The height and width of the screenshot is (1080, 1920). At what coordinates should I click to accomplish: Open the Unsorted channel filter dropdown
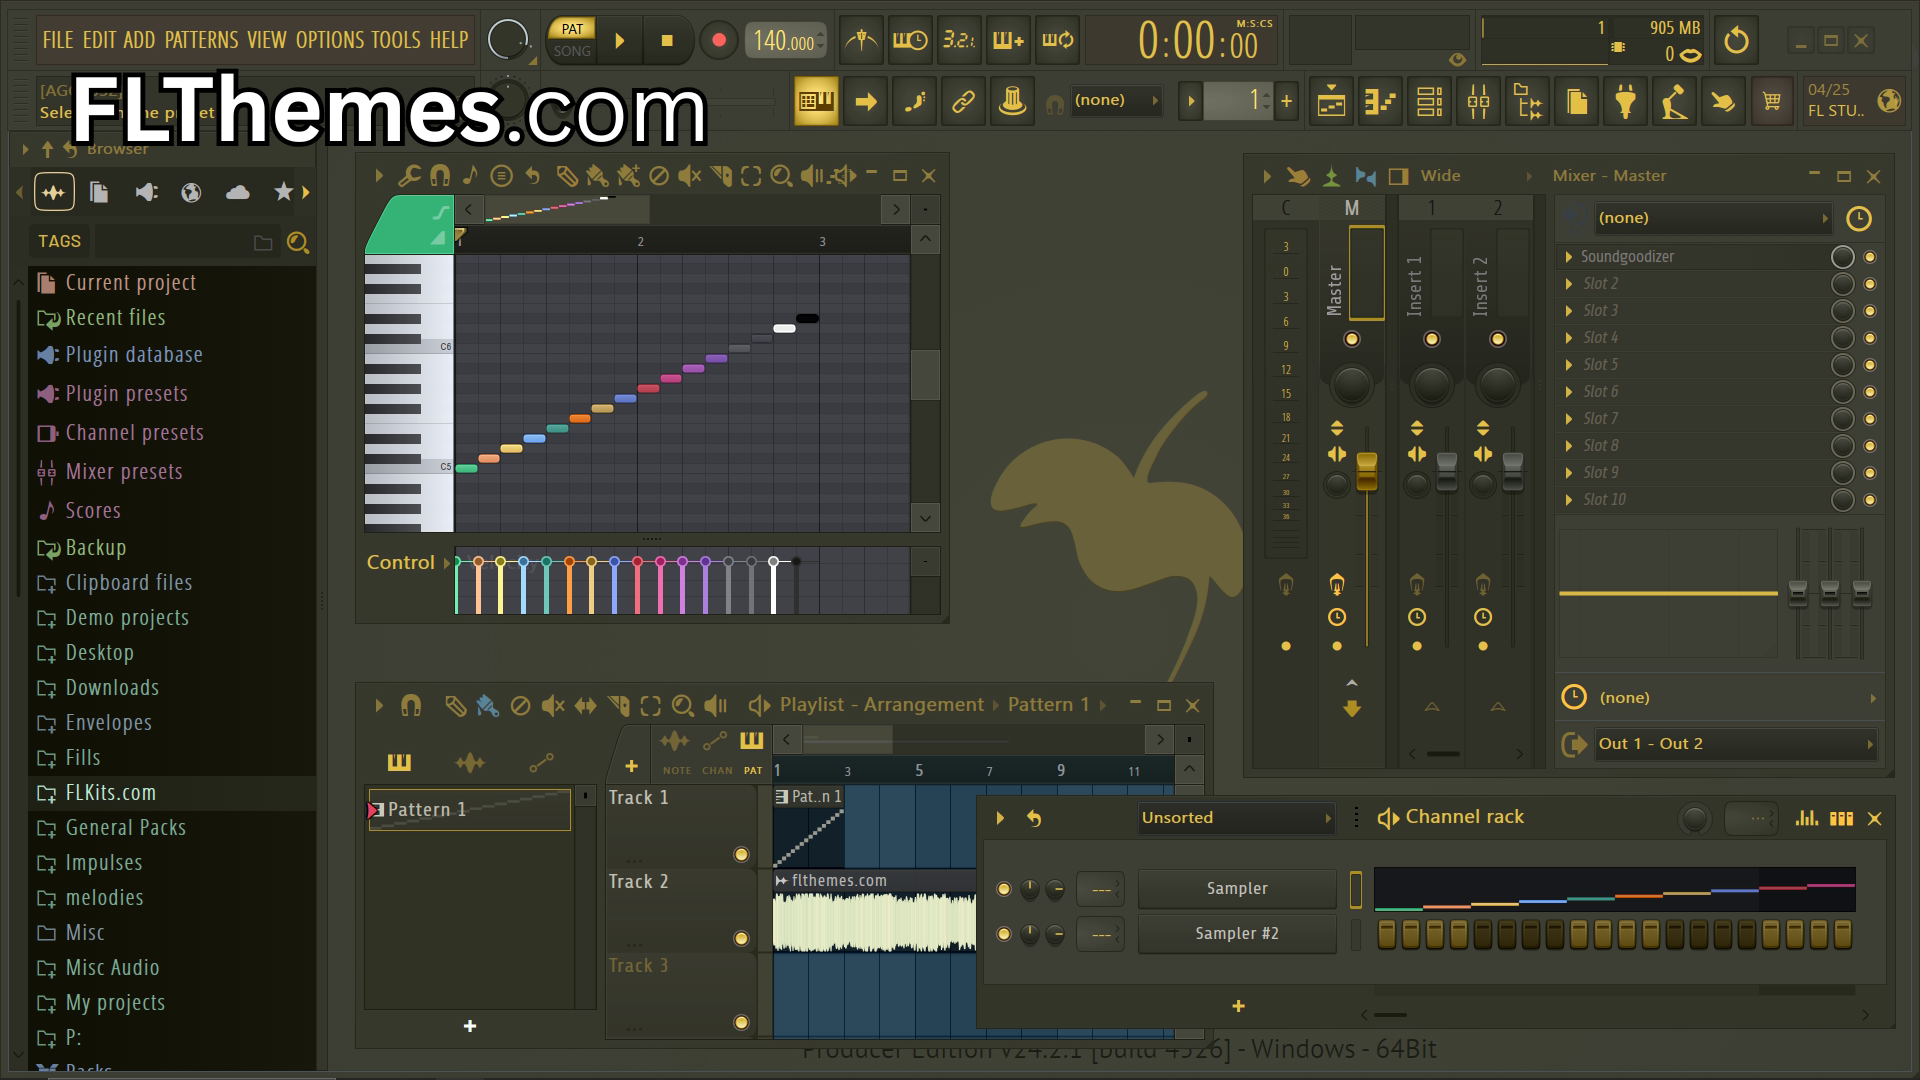point(1237,818)
